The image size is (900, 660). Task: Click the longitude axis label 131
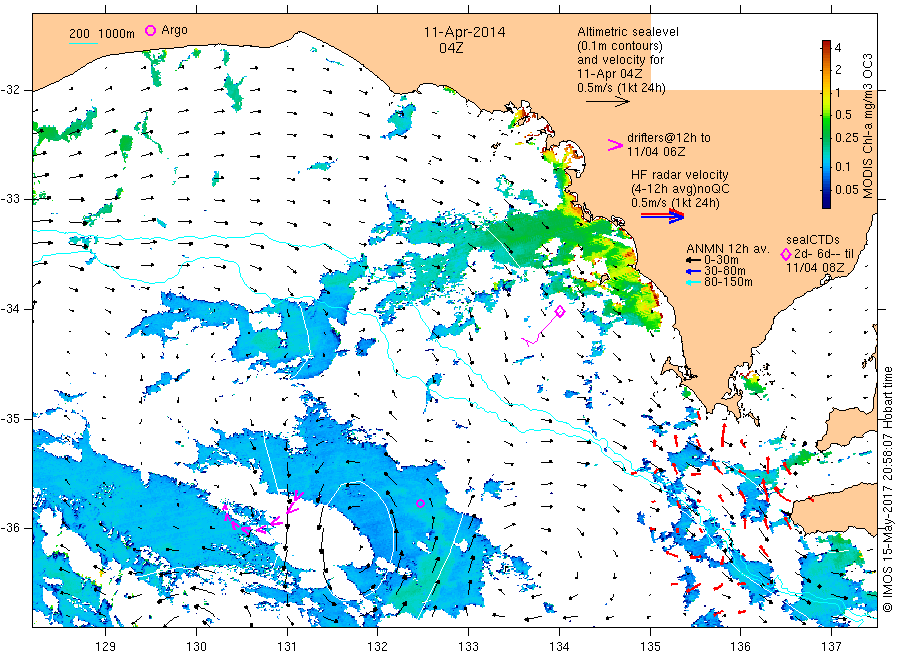tap(287, 647)
